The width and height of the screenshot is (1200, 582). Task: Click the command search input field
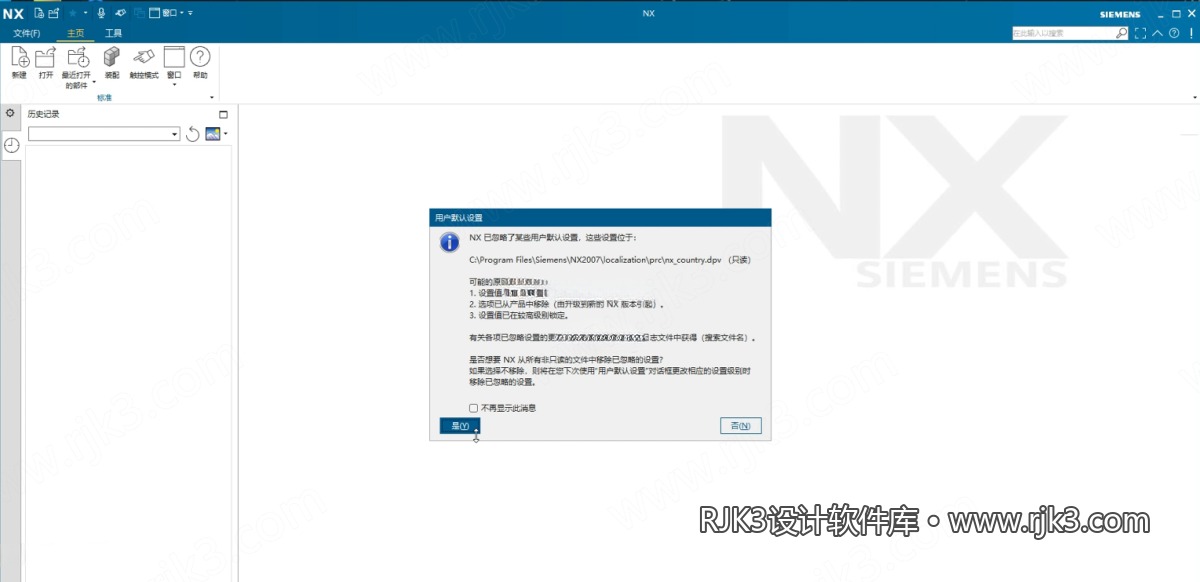click(1063, 33)
